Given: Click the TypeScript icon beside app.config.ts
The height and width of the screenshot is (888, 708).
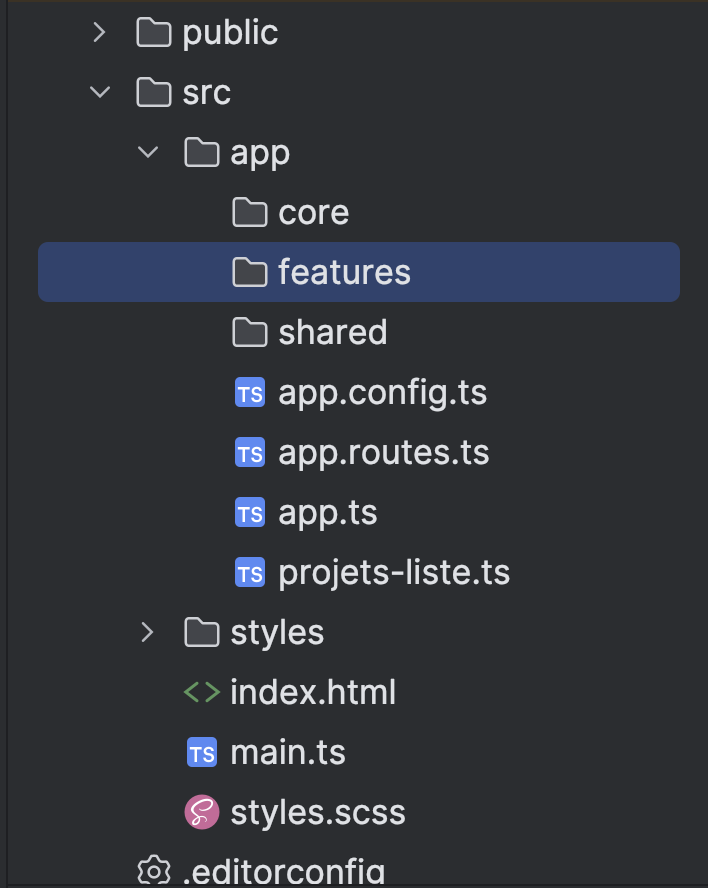Looking at the screenshot, I should pos(249,393).
